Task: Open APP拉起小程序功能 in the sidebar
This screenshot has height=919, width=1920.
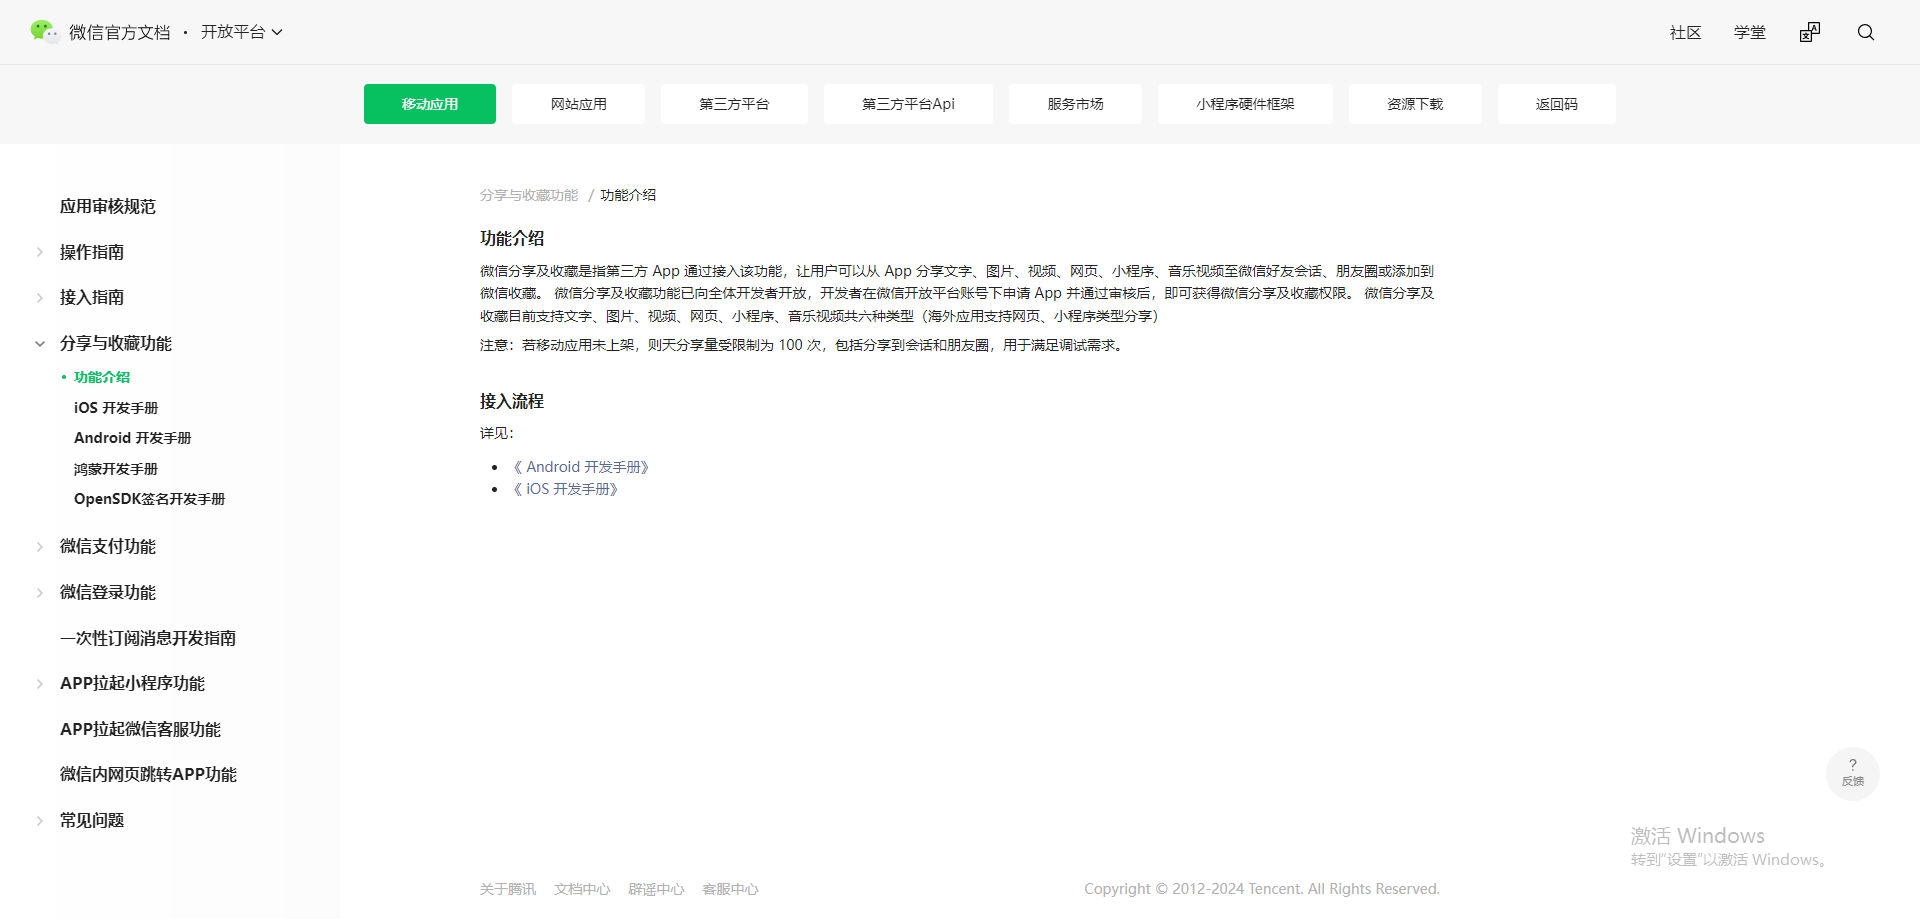Action: pyautogui.click(x=132, y=683)
